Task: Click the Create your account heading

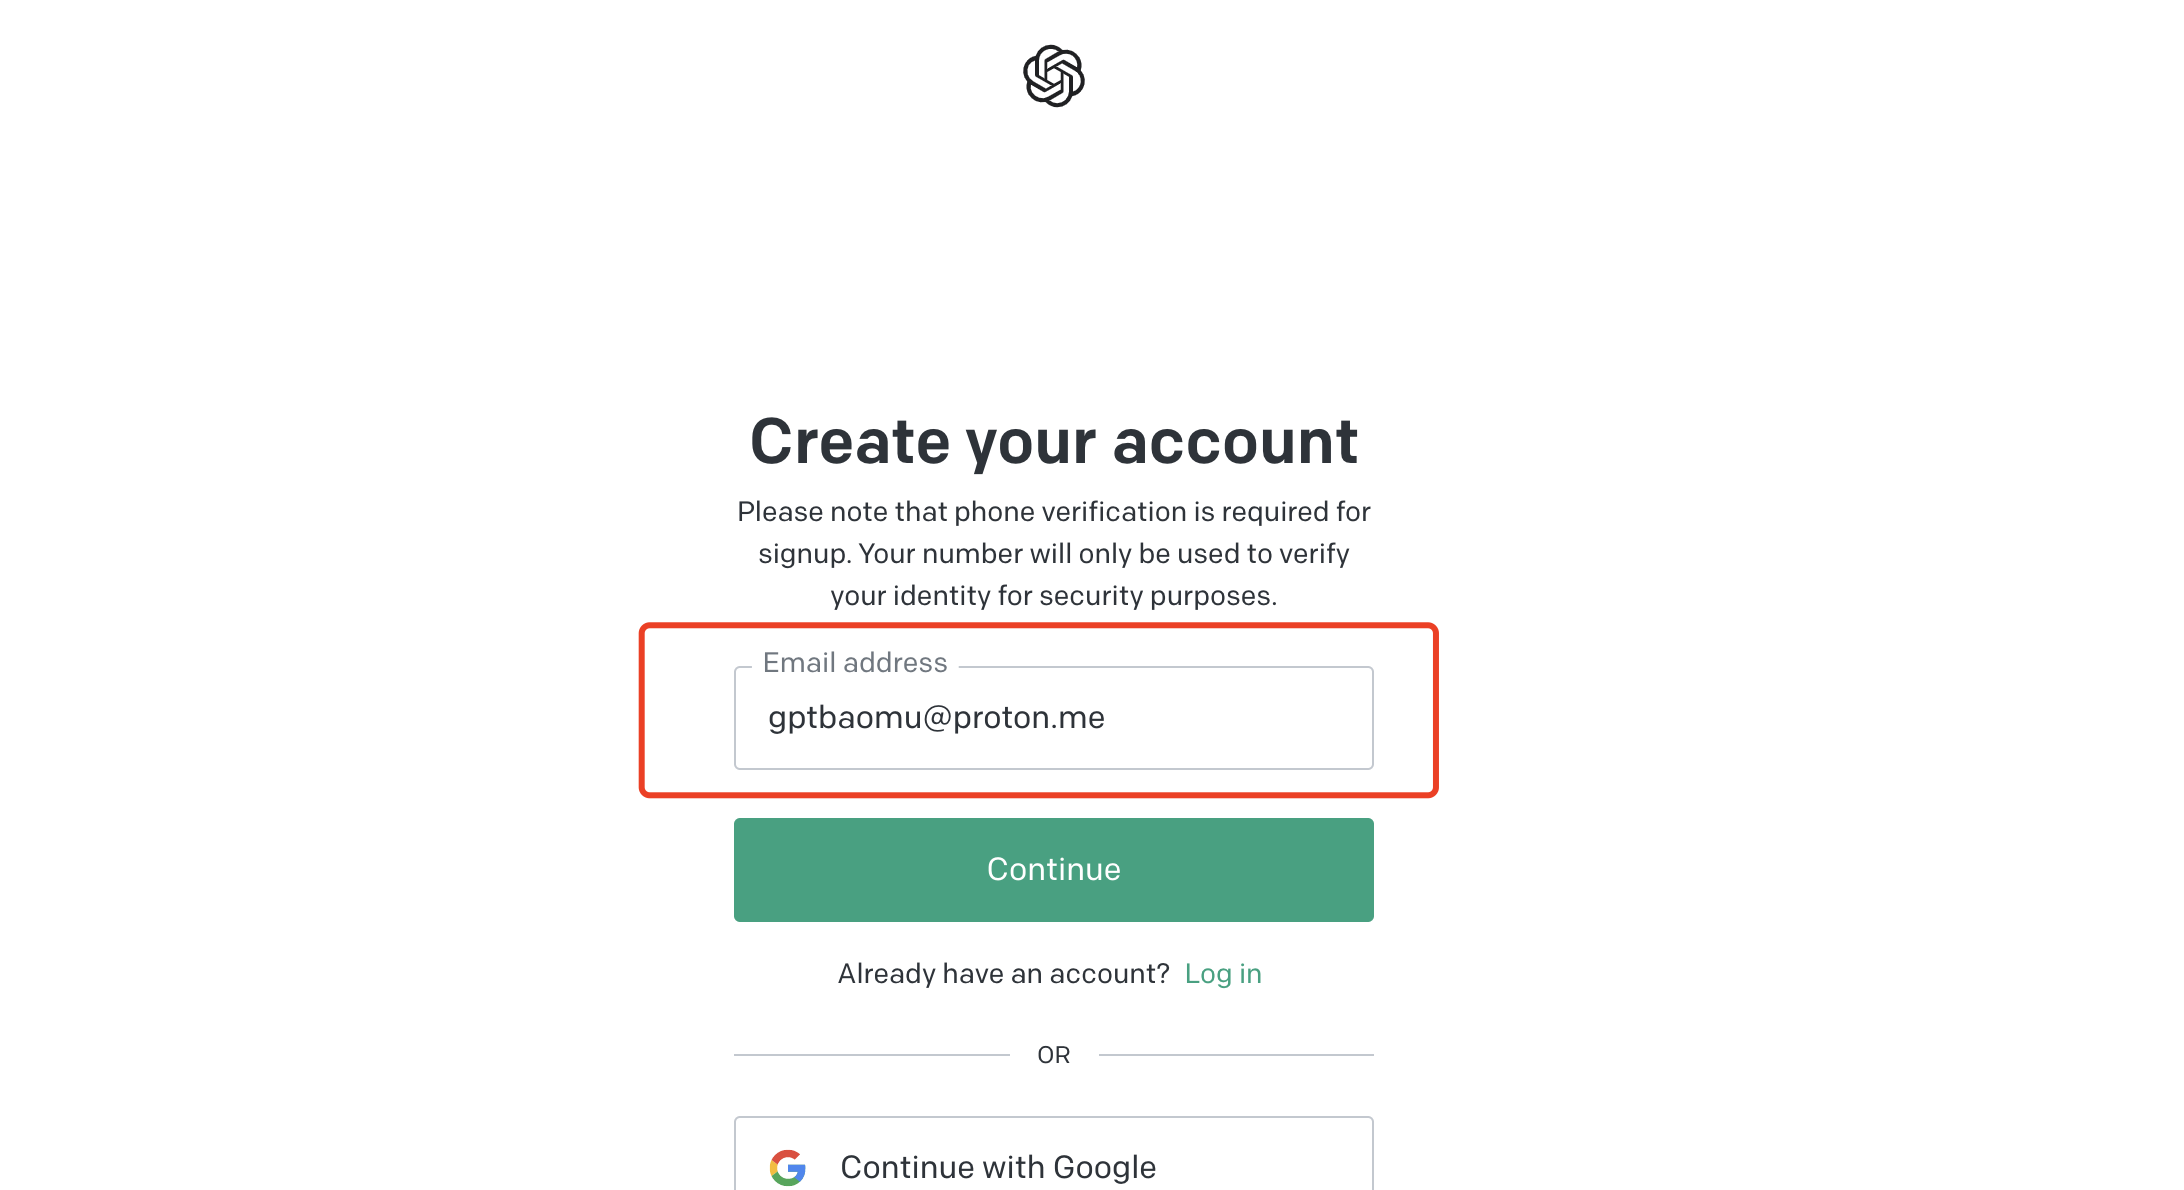Action: [1054, 442]
